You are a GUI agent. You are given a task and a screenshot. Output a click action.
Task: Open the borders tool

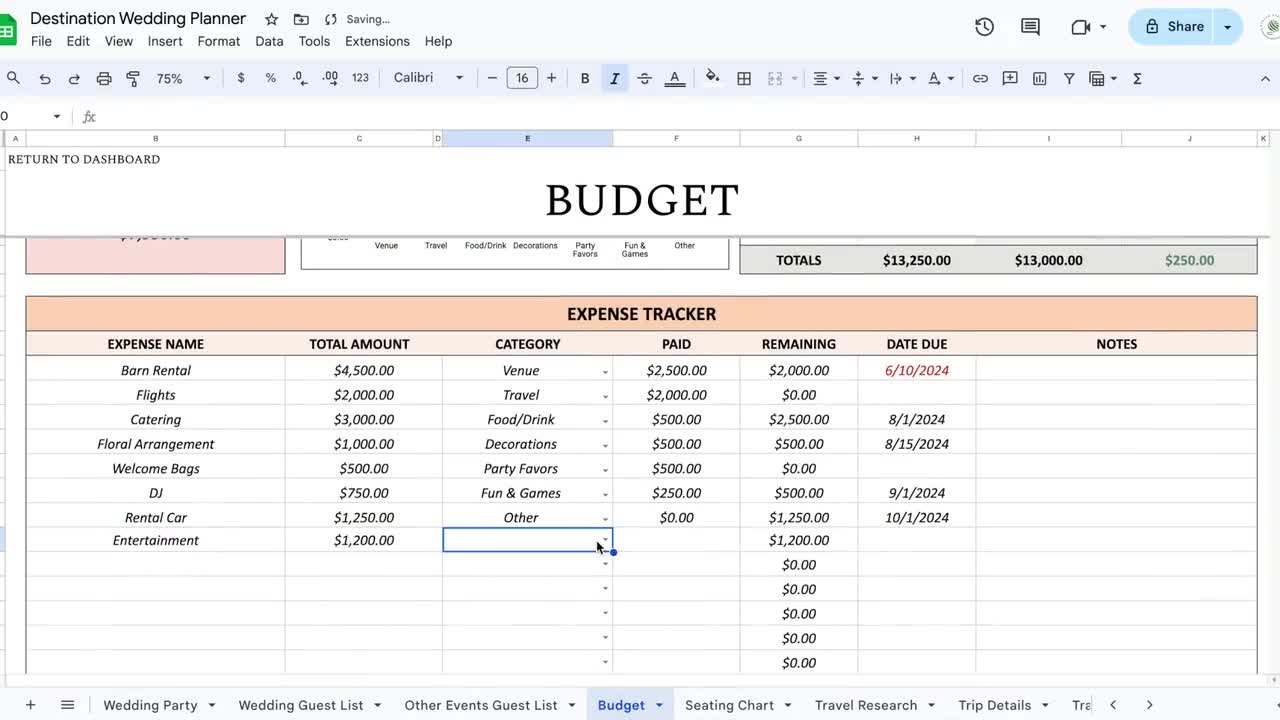point(744,78)
